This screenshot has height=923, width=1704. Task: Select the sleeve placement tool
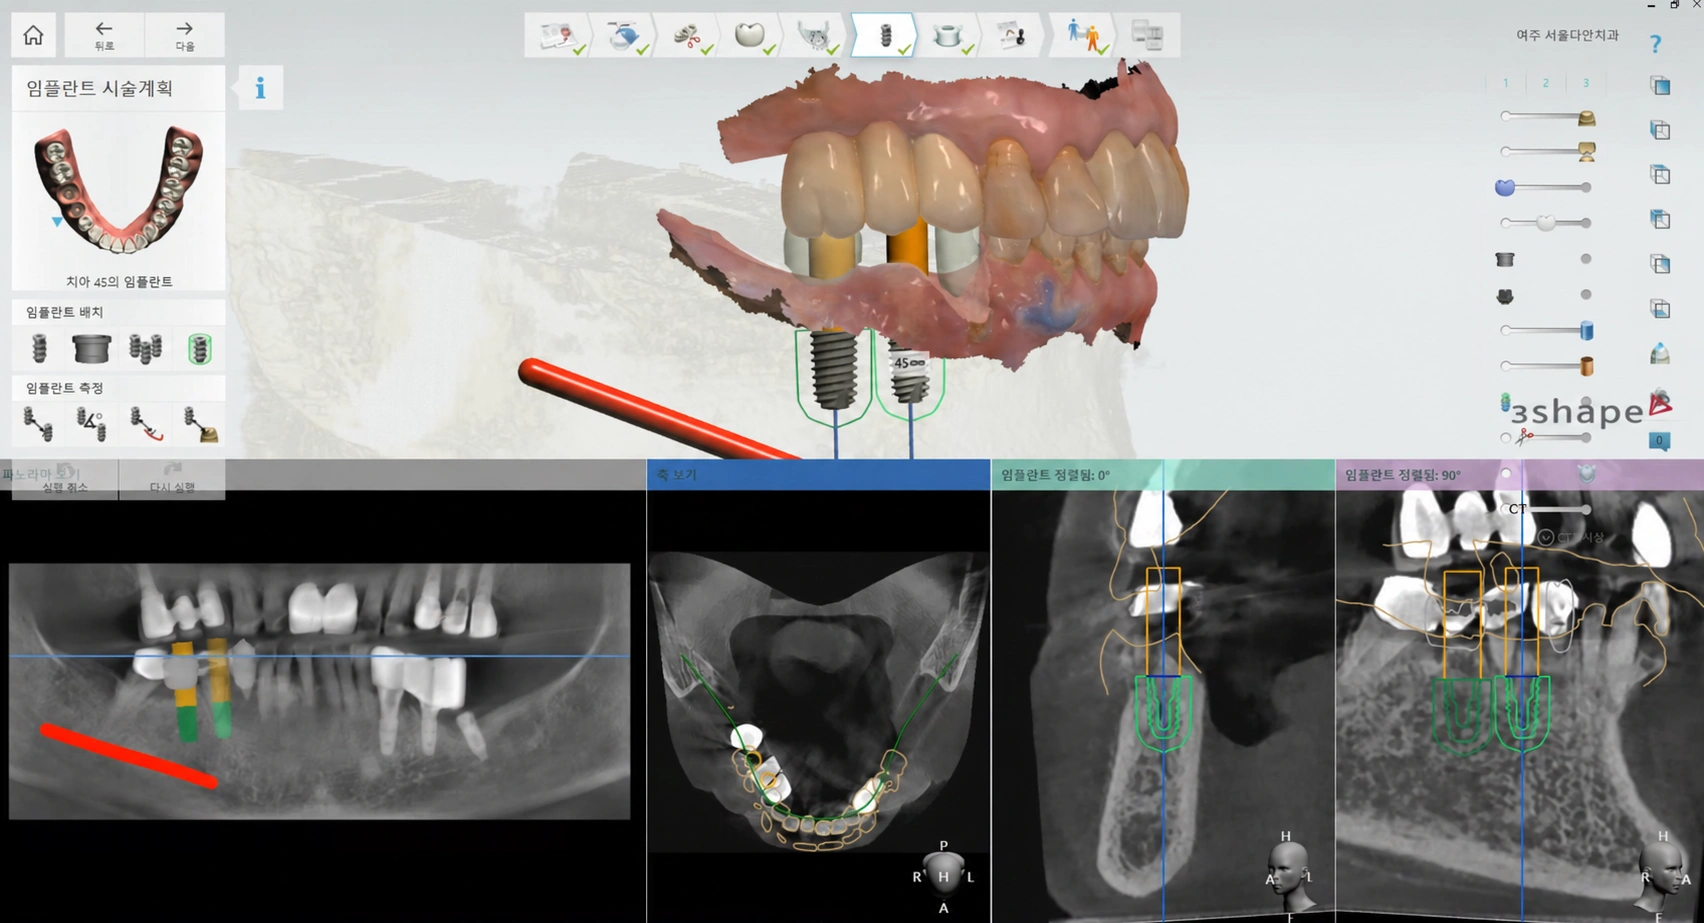pos(91,348)
